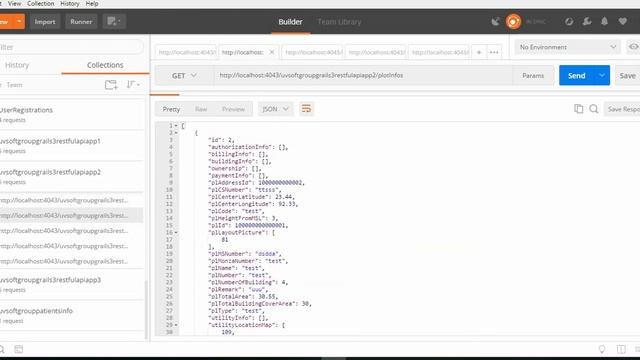Open the JSON format dropdown

coord(276,109)
